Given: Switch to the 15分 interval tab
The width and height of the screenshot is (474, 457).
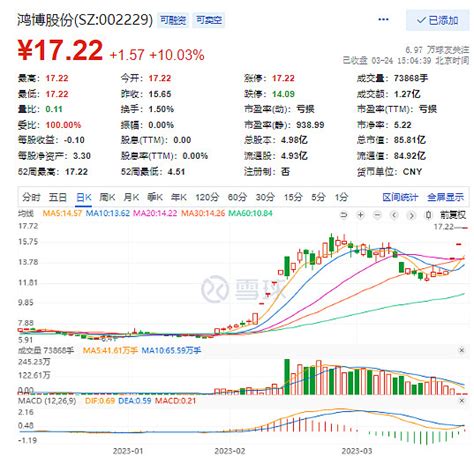Looking at the screenshot, I should 293,197.
